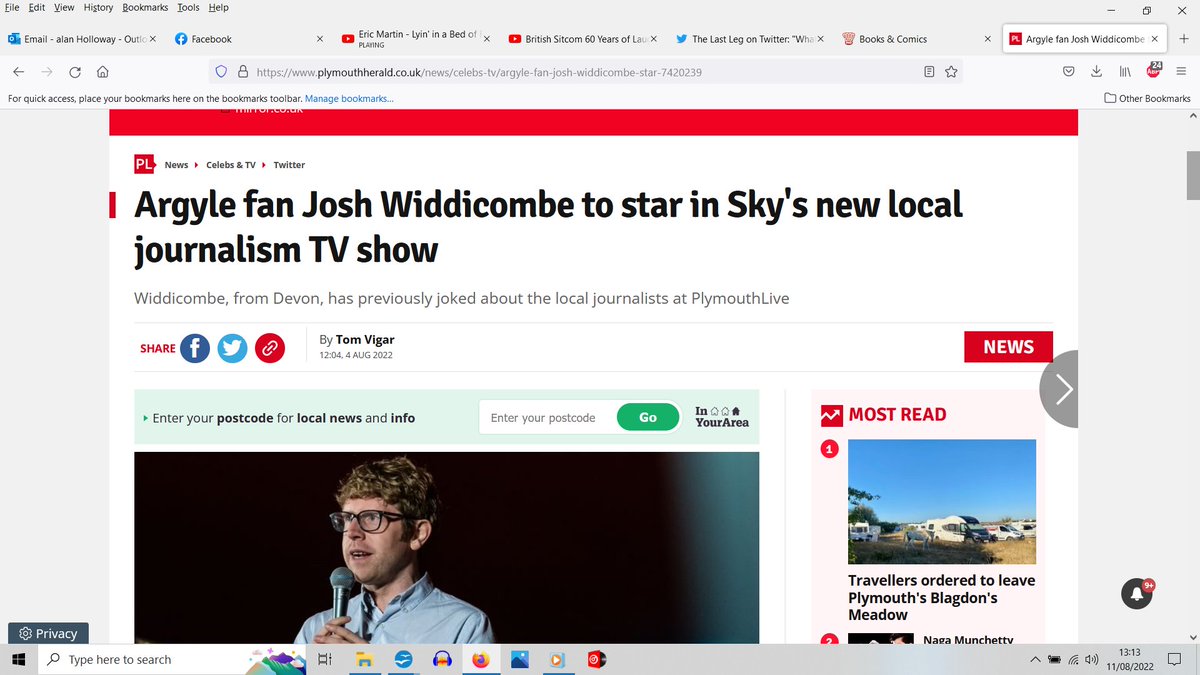Click the Celebs & TV breadcrumb

231,165
